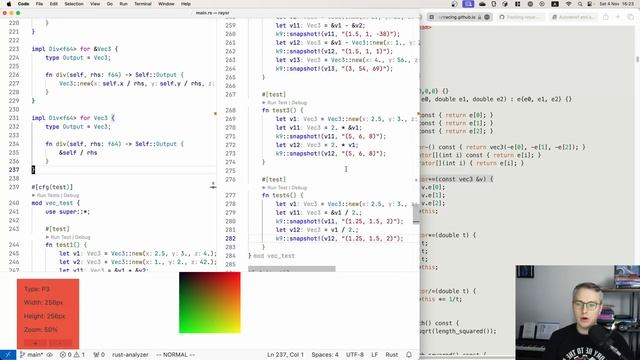Click Debug above mod vec_test
Viewport: 640px width, 360px height.
click(x=71, y=196)
